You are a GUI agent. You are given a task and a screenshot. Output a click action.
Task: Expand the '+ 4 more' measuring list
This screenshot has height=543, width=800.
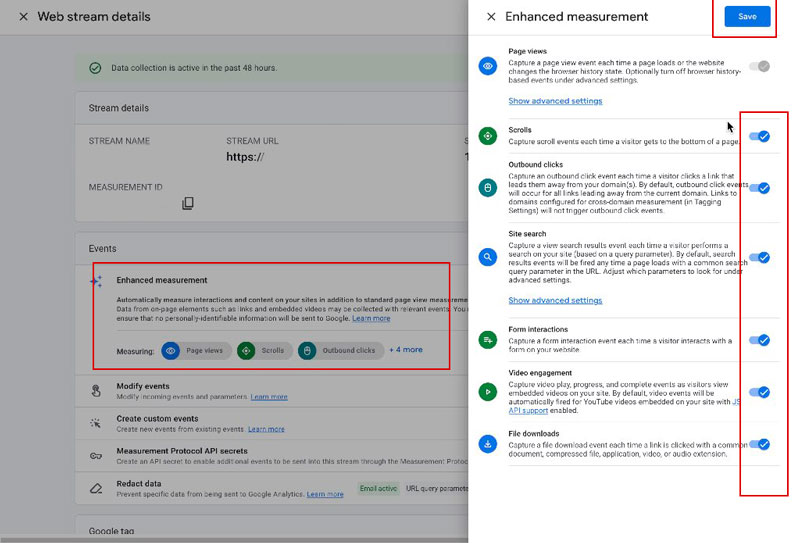(406, 350)
